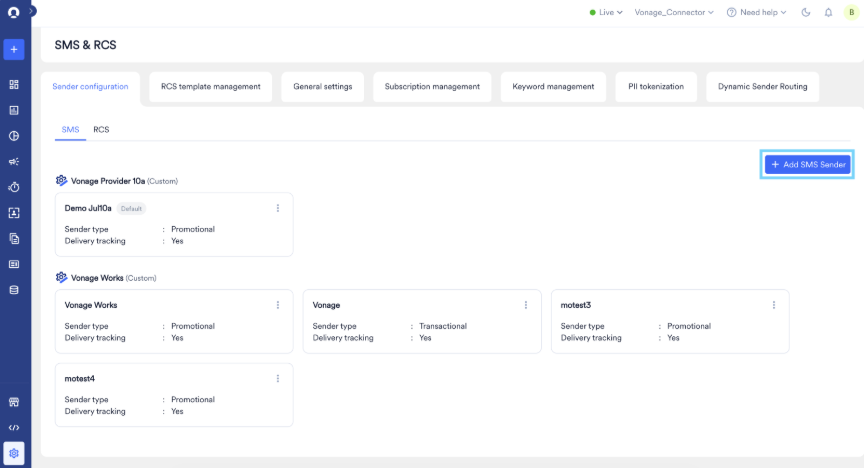The image size is (864, 468).
Task: Open the code brackets developer icon in sidebar
Action: tap(14, 428)
